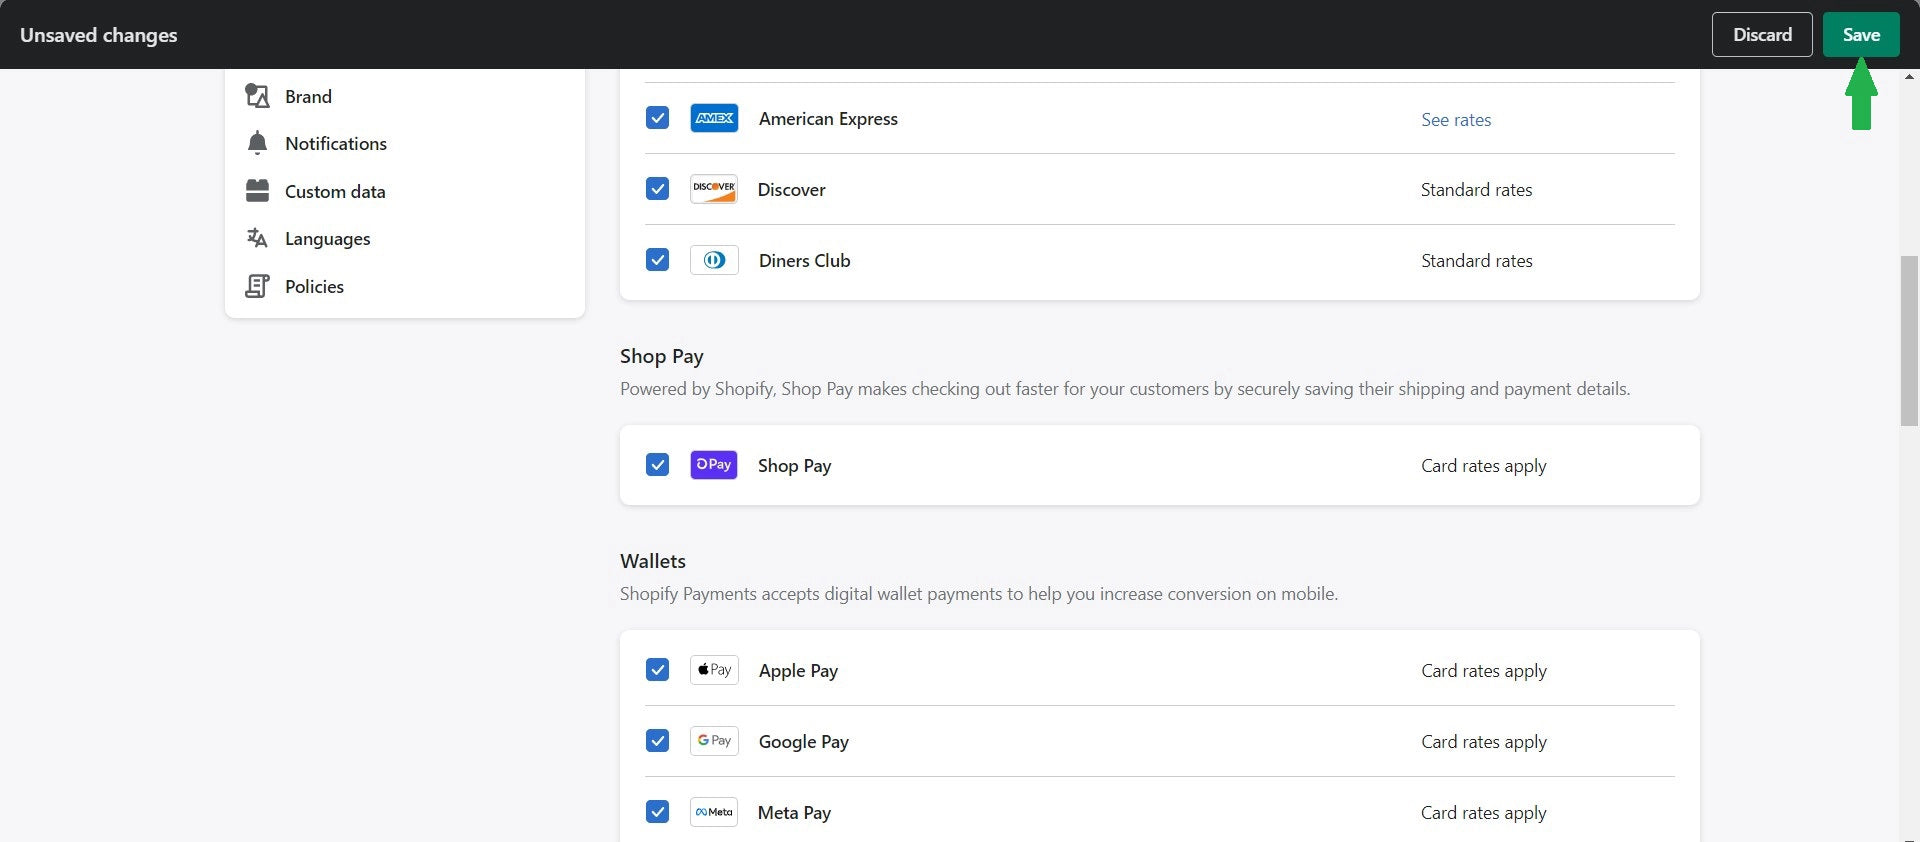Image resolution: width=1920 pixels, height=842 pixels.
Task: Save the unsaved changes
Action: pos(1861,34)
